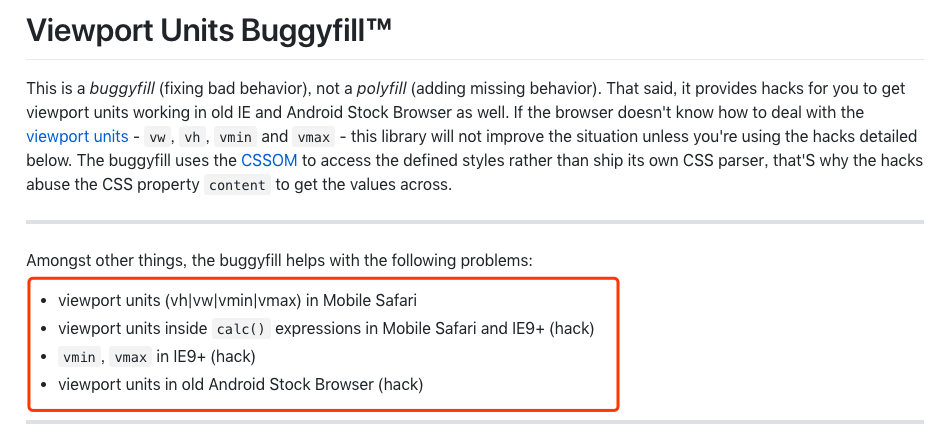
Task: Click the content inline code
Action: click(x=237, y=185)
